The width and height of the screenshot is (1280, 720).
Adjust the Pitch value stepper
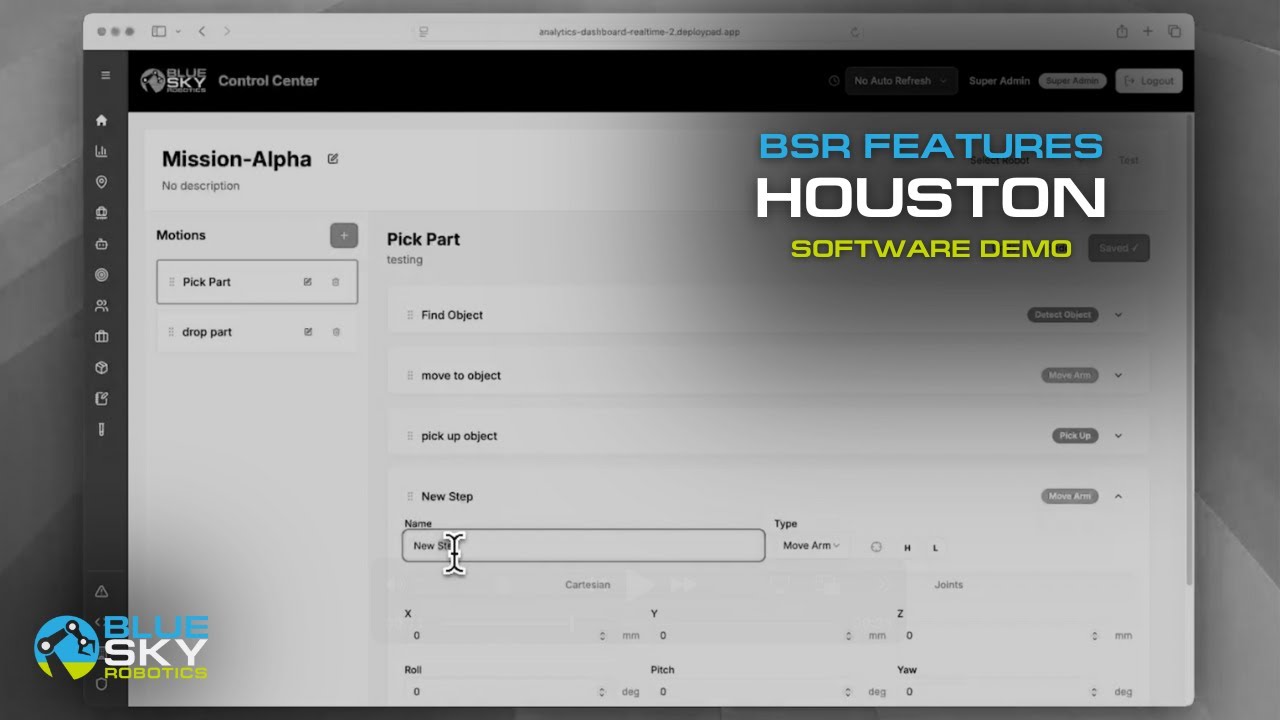click(848, 692)
